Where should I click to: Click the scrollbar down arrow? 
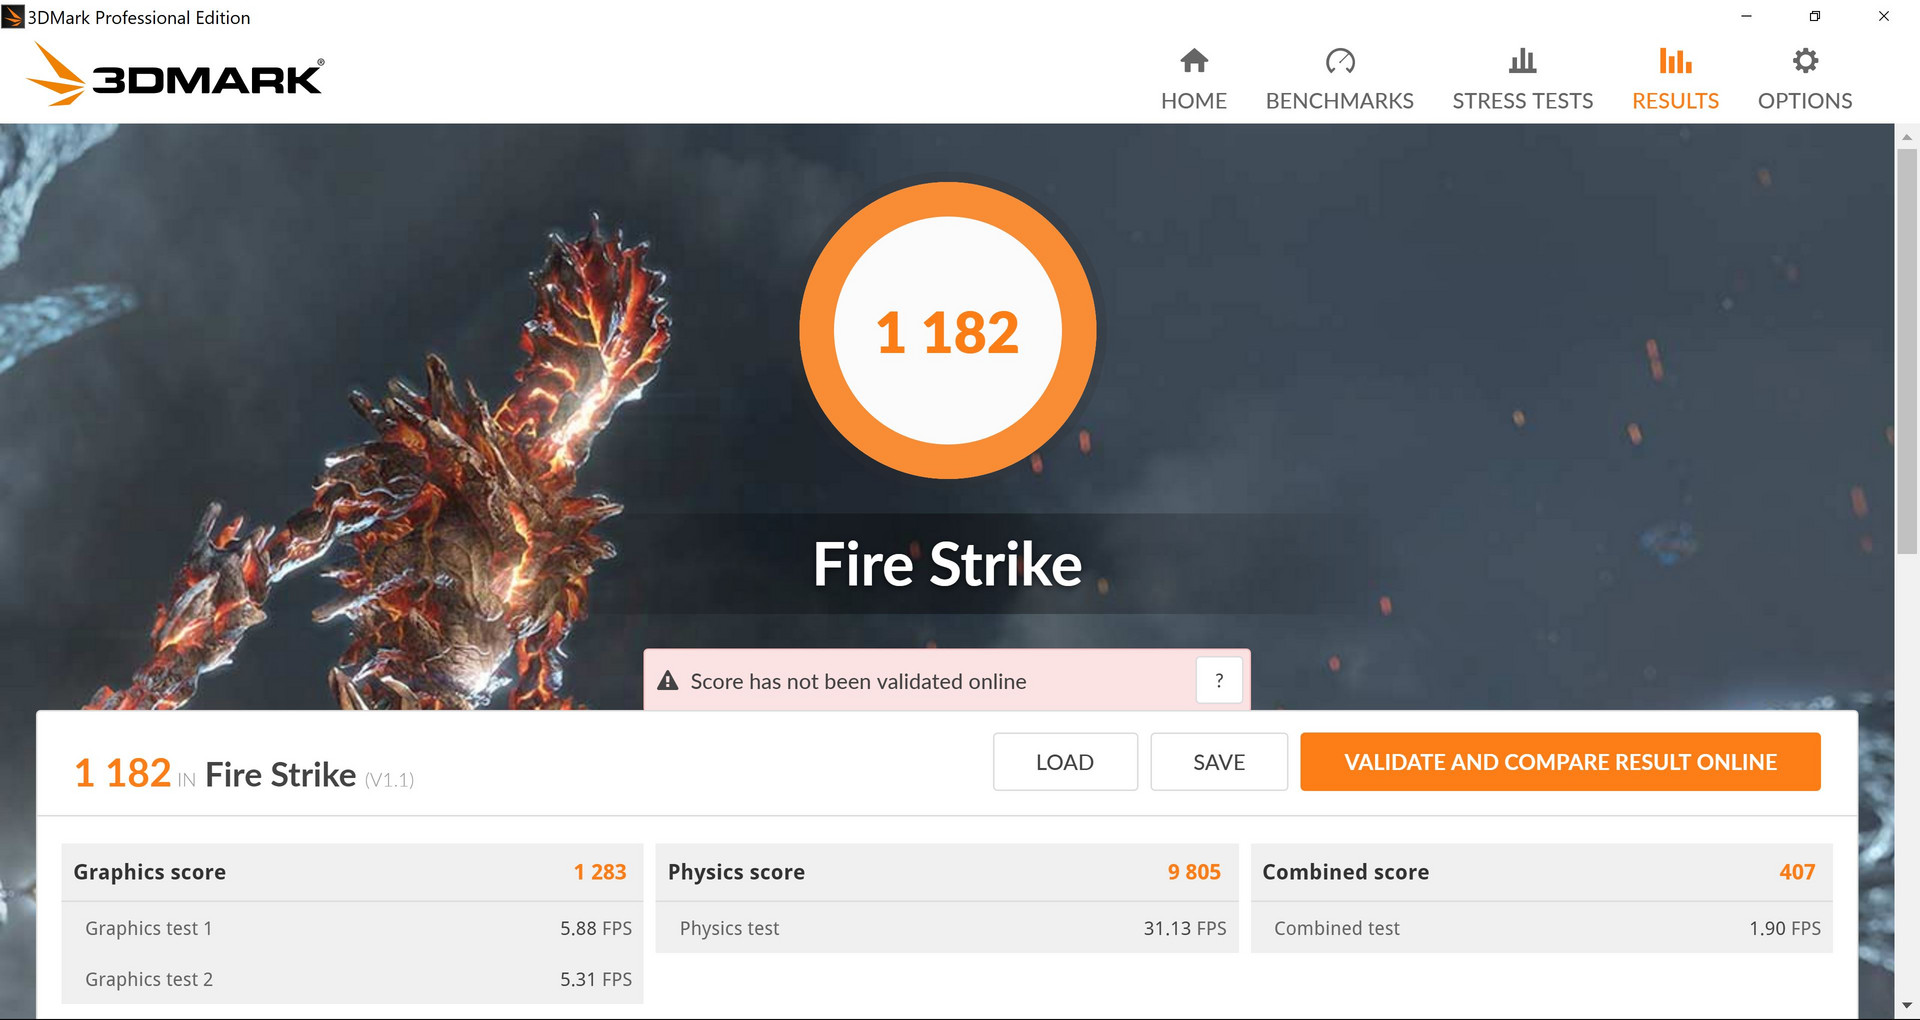coord(1907,1006)
